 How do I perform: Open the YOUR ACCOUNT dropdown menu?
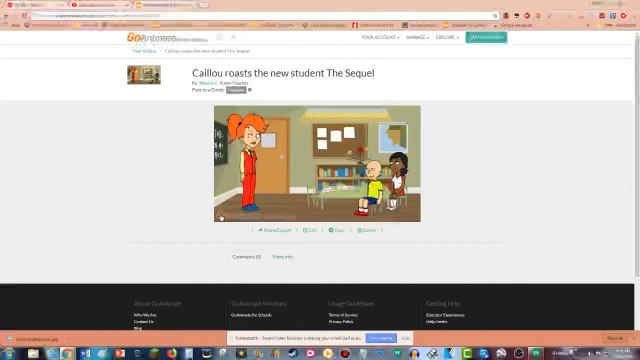[380, 37]
